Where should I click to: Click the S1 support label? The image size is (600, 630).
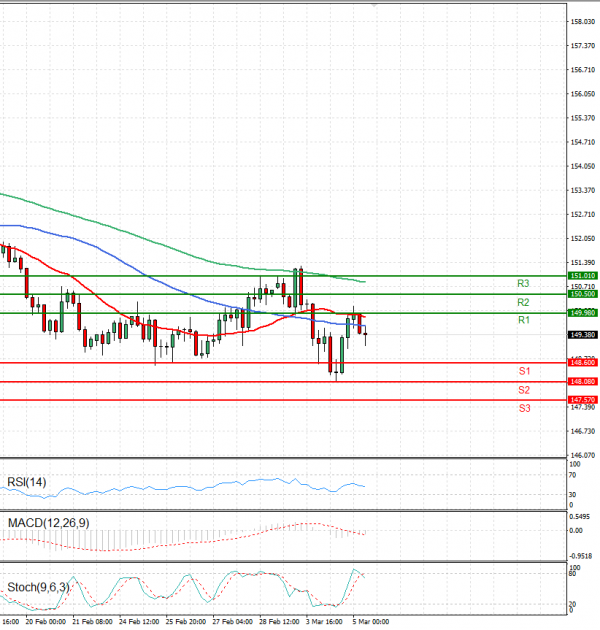tap(524, 371)
